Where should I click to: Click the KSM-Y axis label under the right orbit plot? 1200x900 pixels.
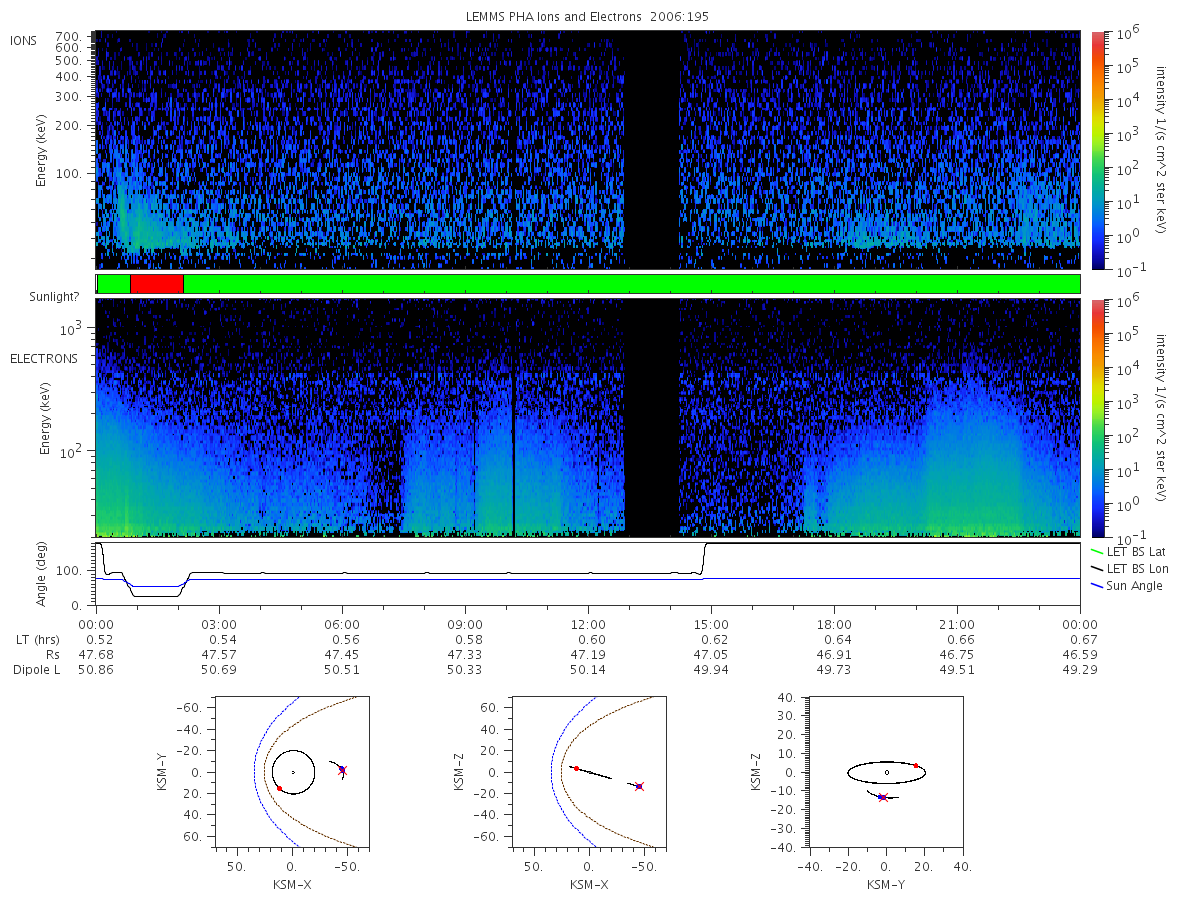pos(886,885)
